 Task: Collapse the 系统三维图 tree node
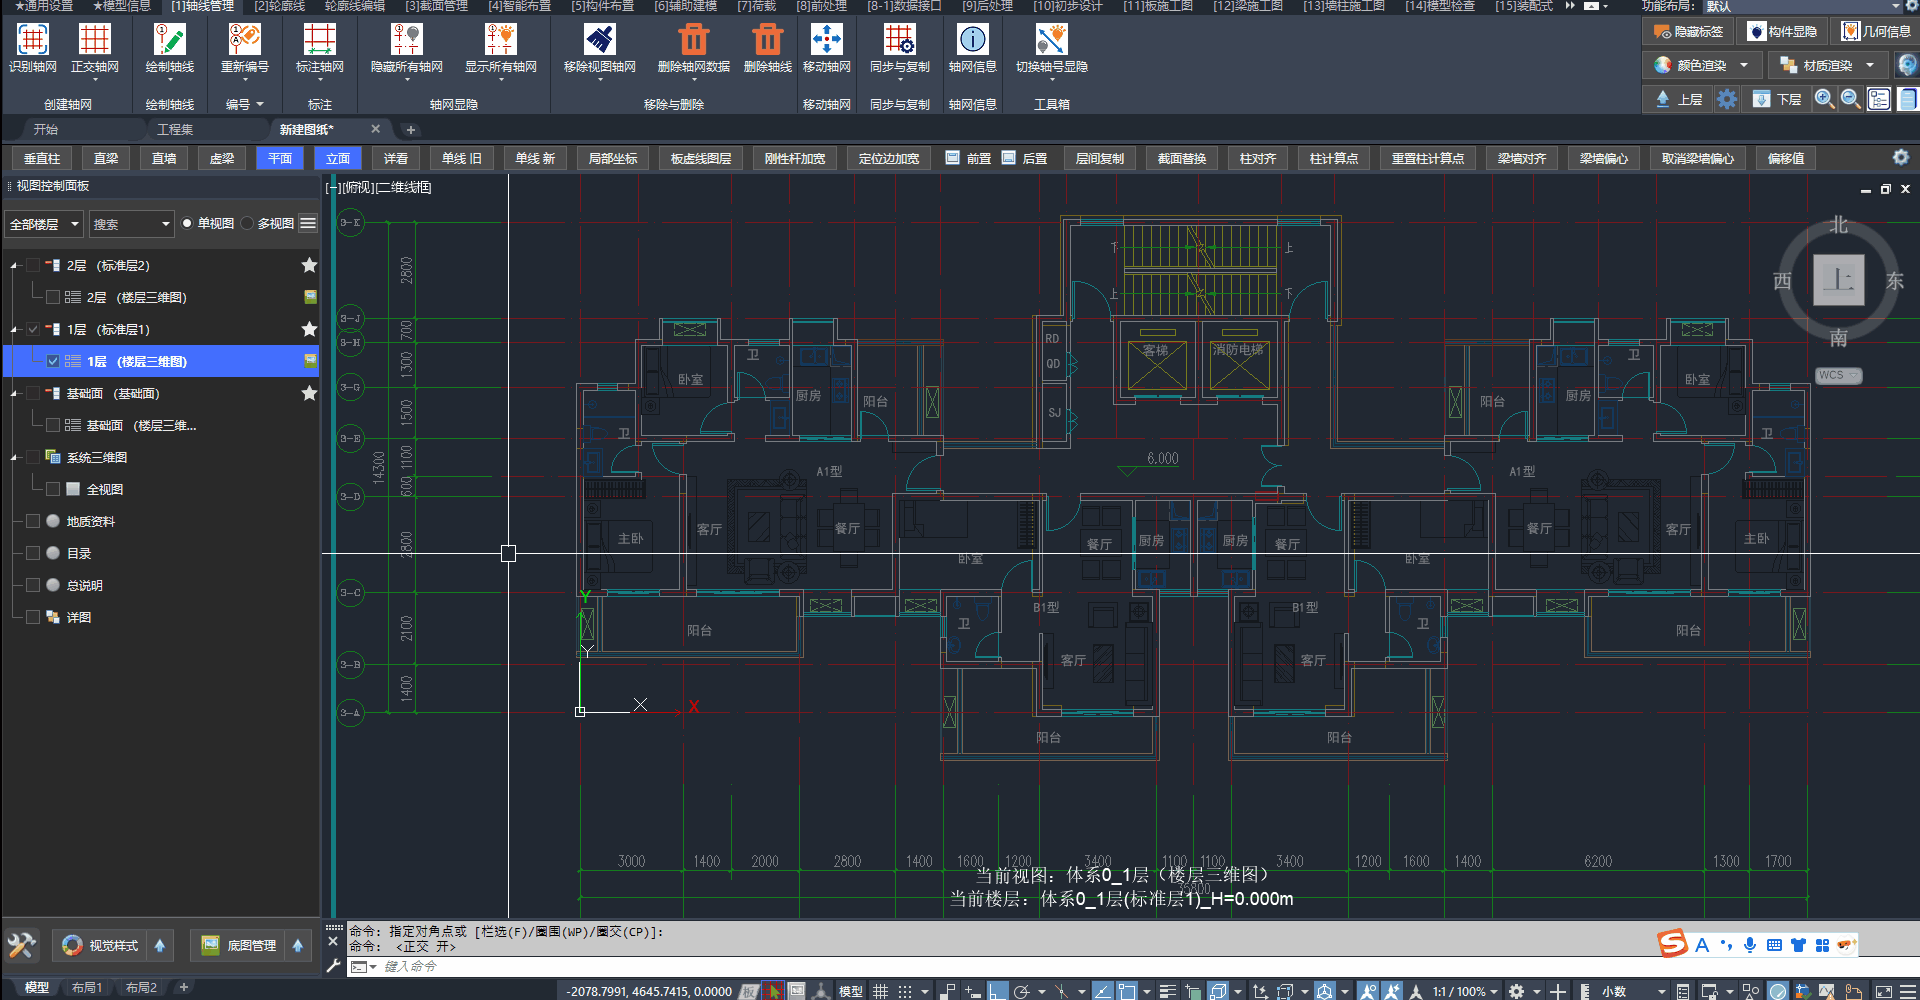[x=14, y=458]
